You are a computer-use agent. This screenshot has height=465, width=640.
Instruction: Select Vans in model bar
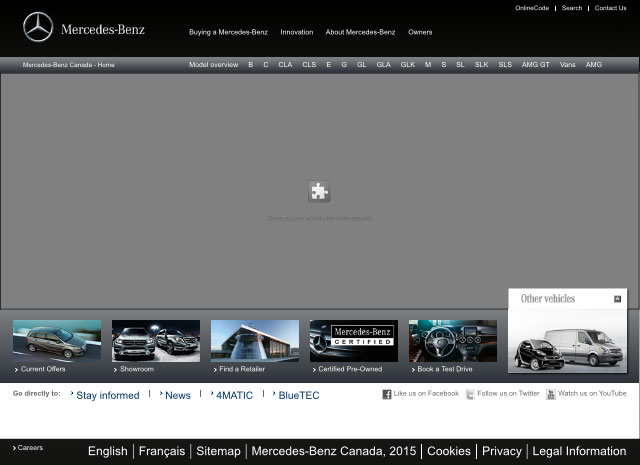567,65
